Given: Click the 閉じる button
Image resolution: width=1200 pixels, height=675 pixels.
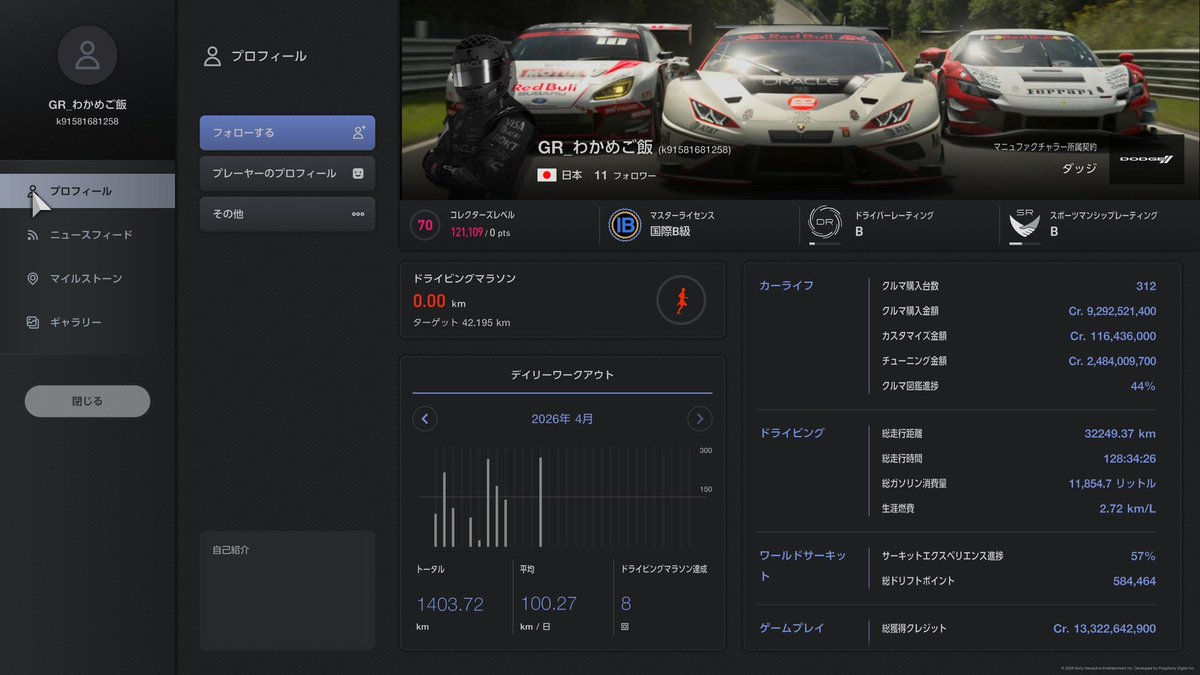Looking at the screenshot, I should click(87, 401).
